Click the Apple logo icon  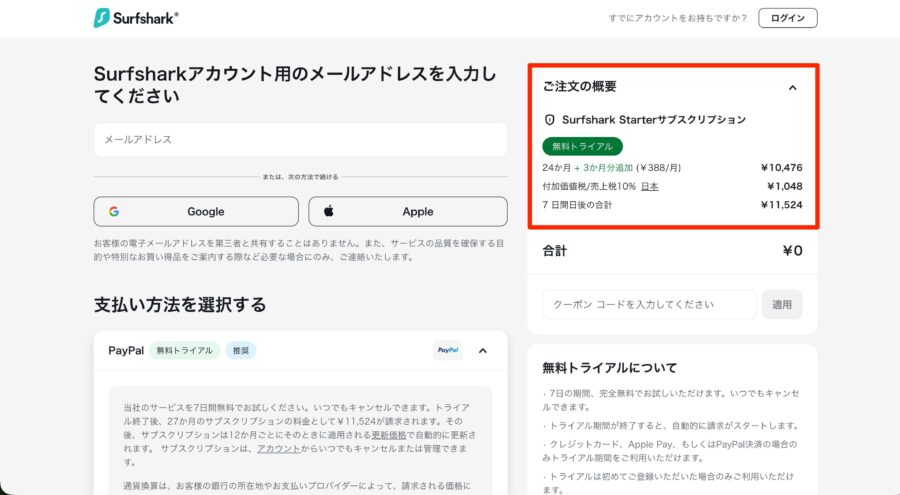click(328, 211)
